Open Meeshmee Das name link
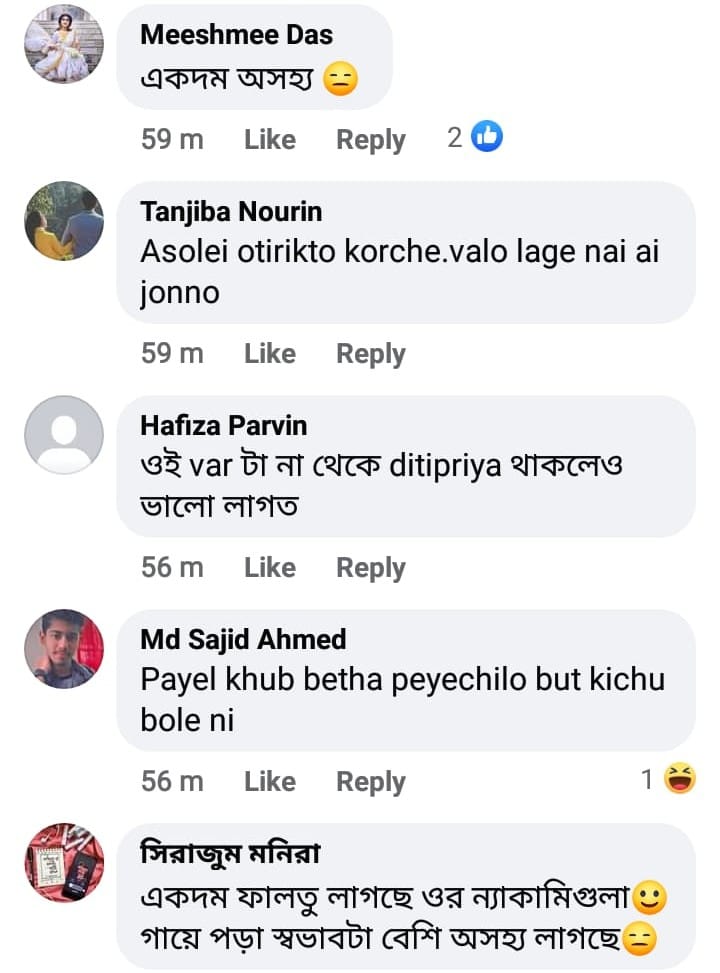The image size is (720, 973). [237, 34]
